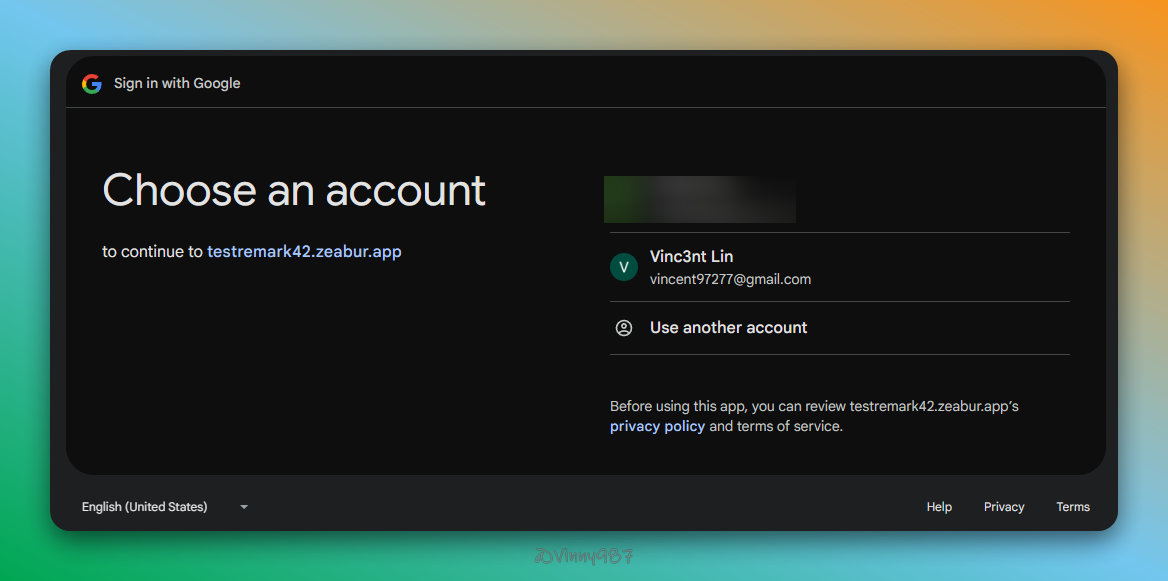Viewport: 1168px width, 581px height.
Task: Open the English (United States) language dropdown
Action: (x=145, y=507)
